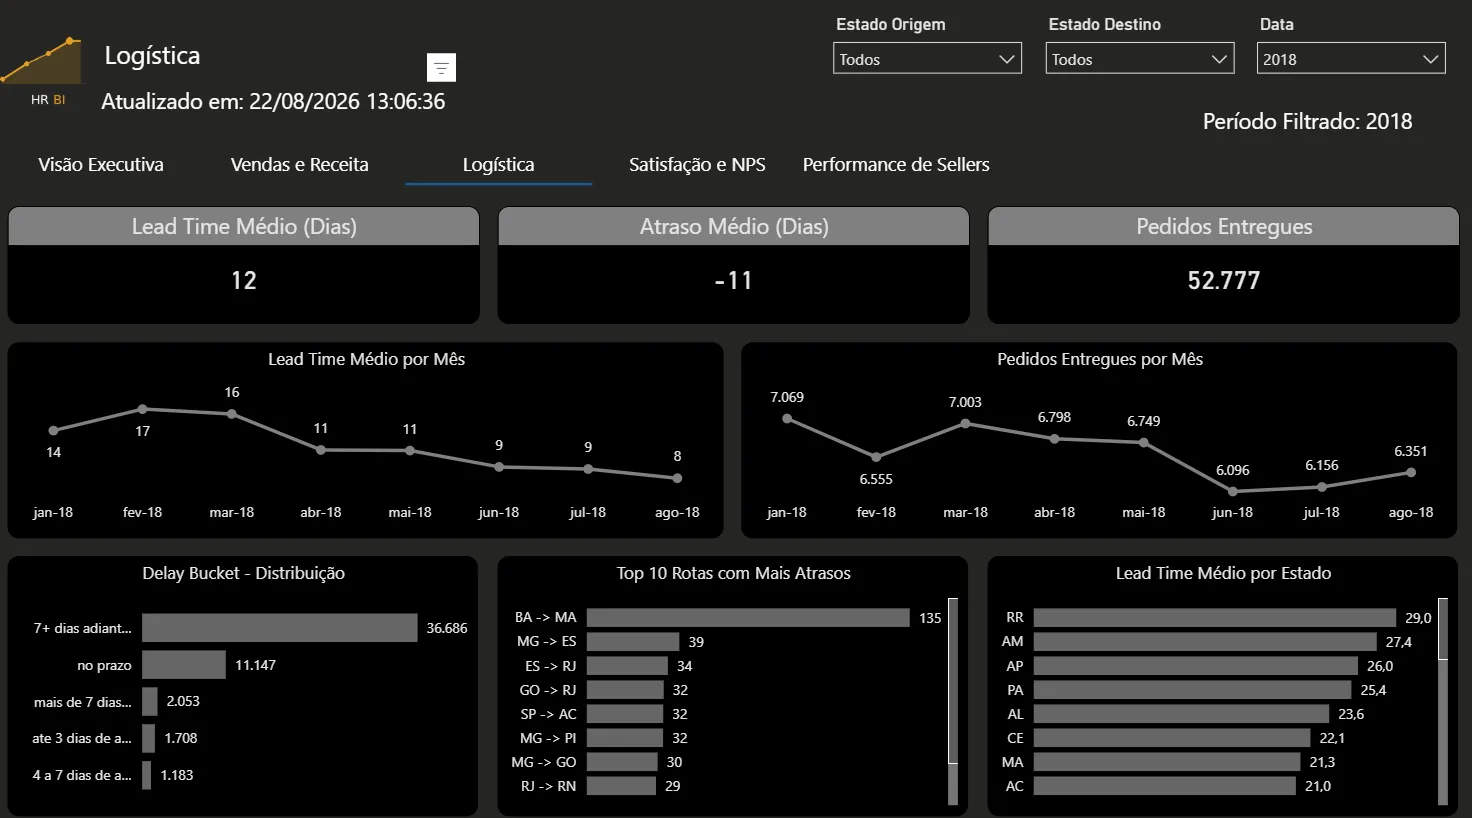Open Satisfação e NPS tab
Screen dimensions: 1472x818
tap(697, 165)
